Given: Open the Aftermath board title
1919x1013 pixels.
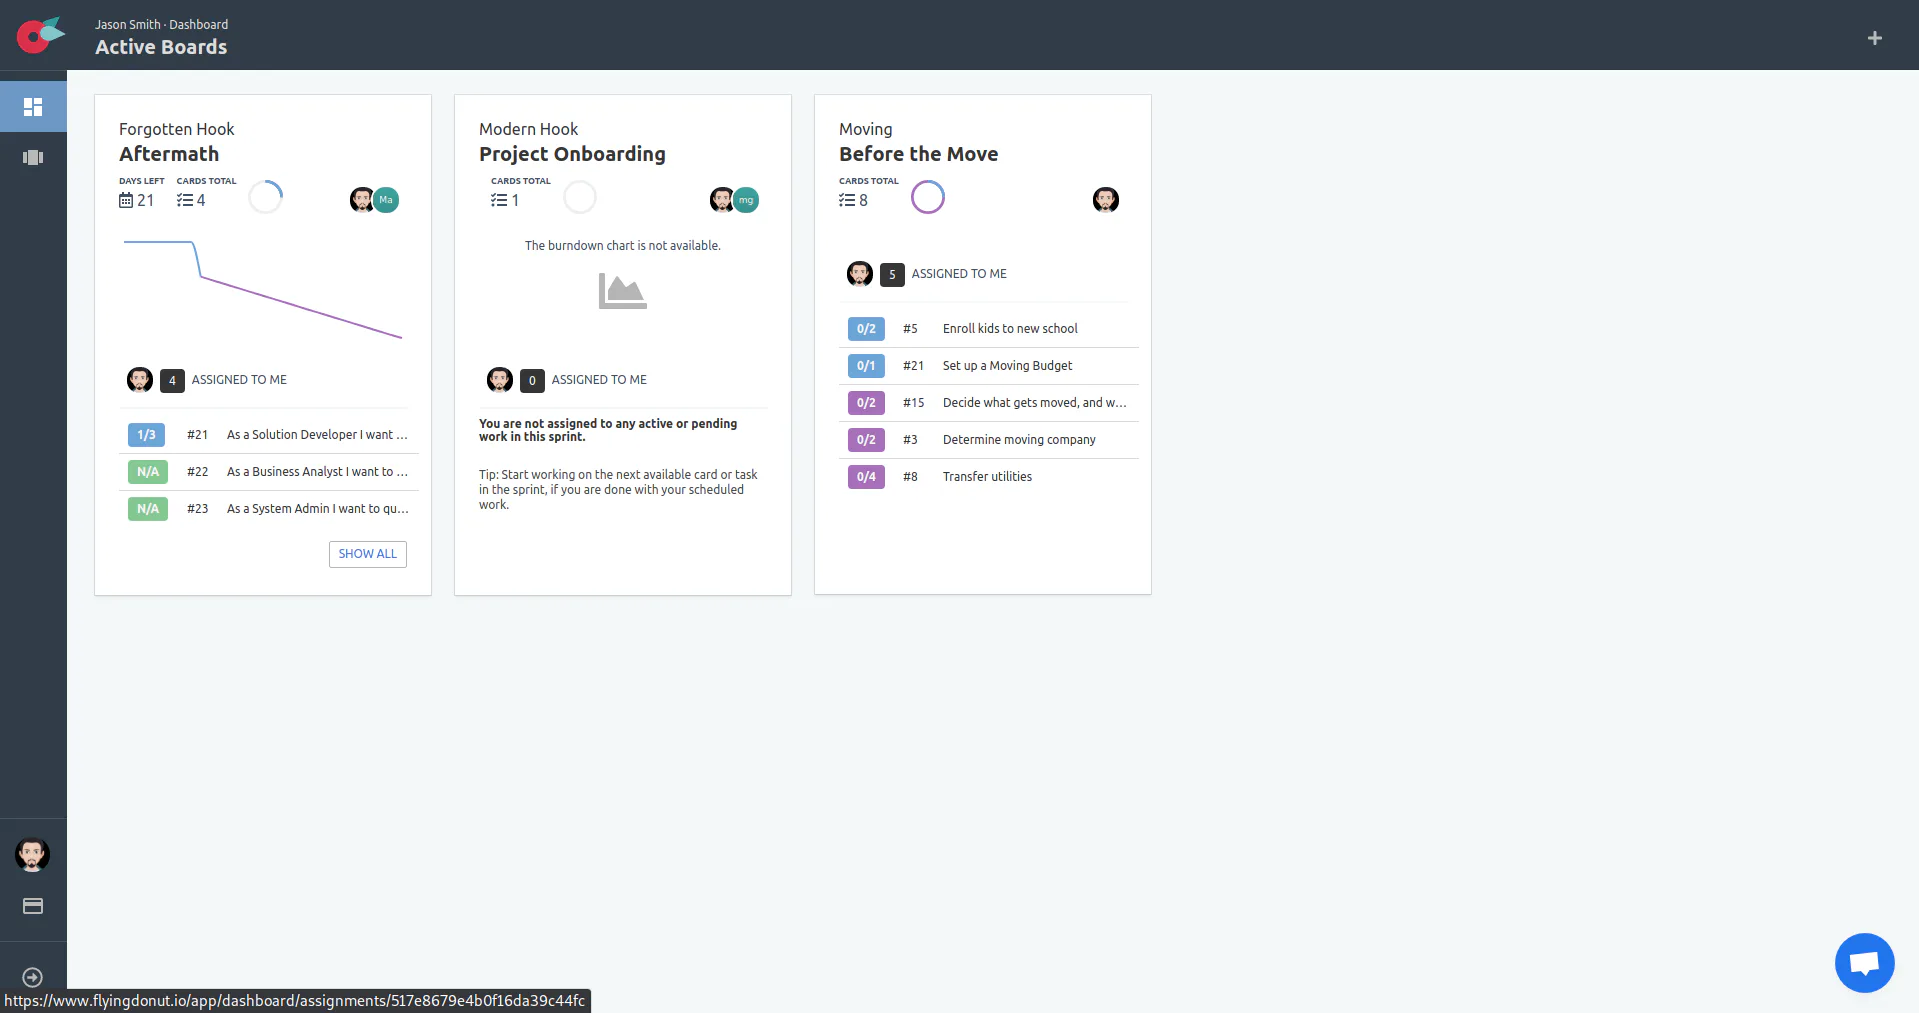Looking at the screenshot, I should 169,154.
